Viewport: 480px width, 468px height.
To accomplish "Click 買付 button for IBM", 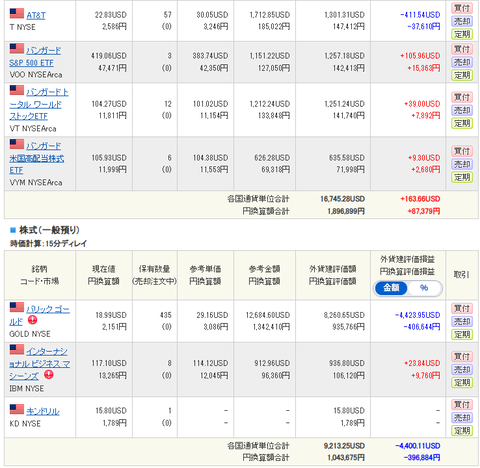I will [x=462, y=357].
